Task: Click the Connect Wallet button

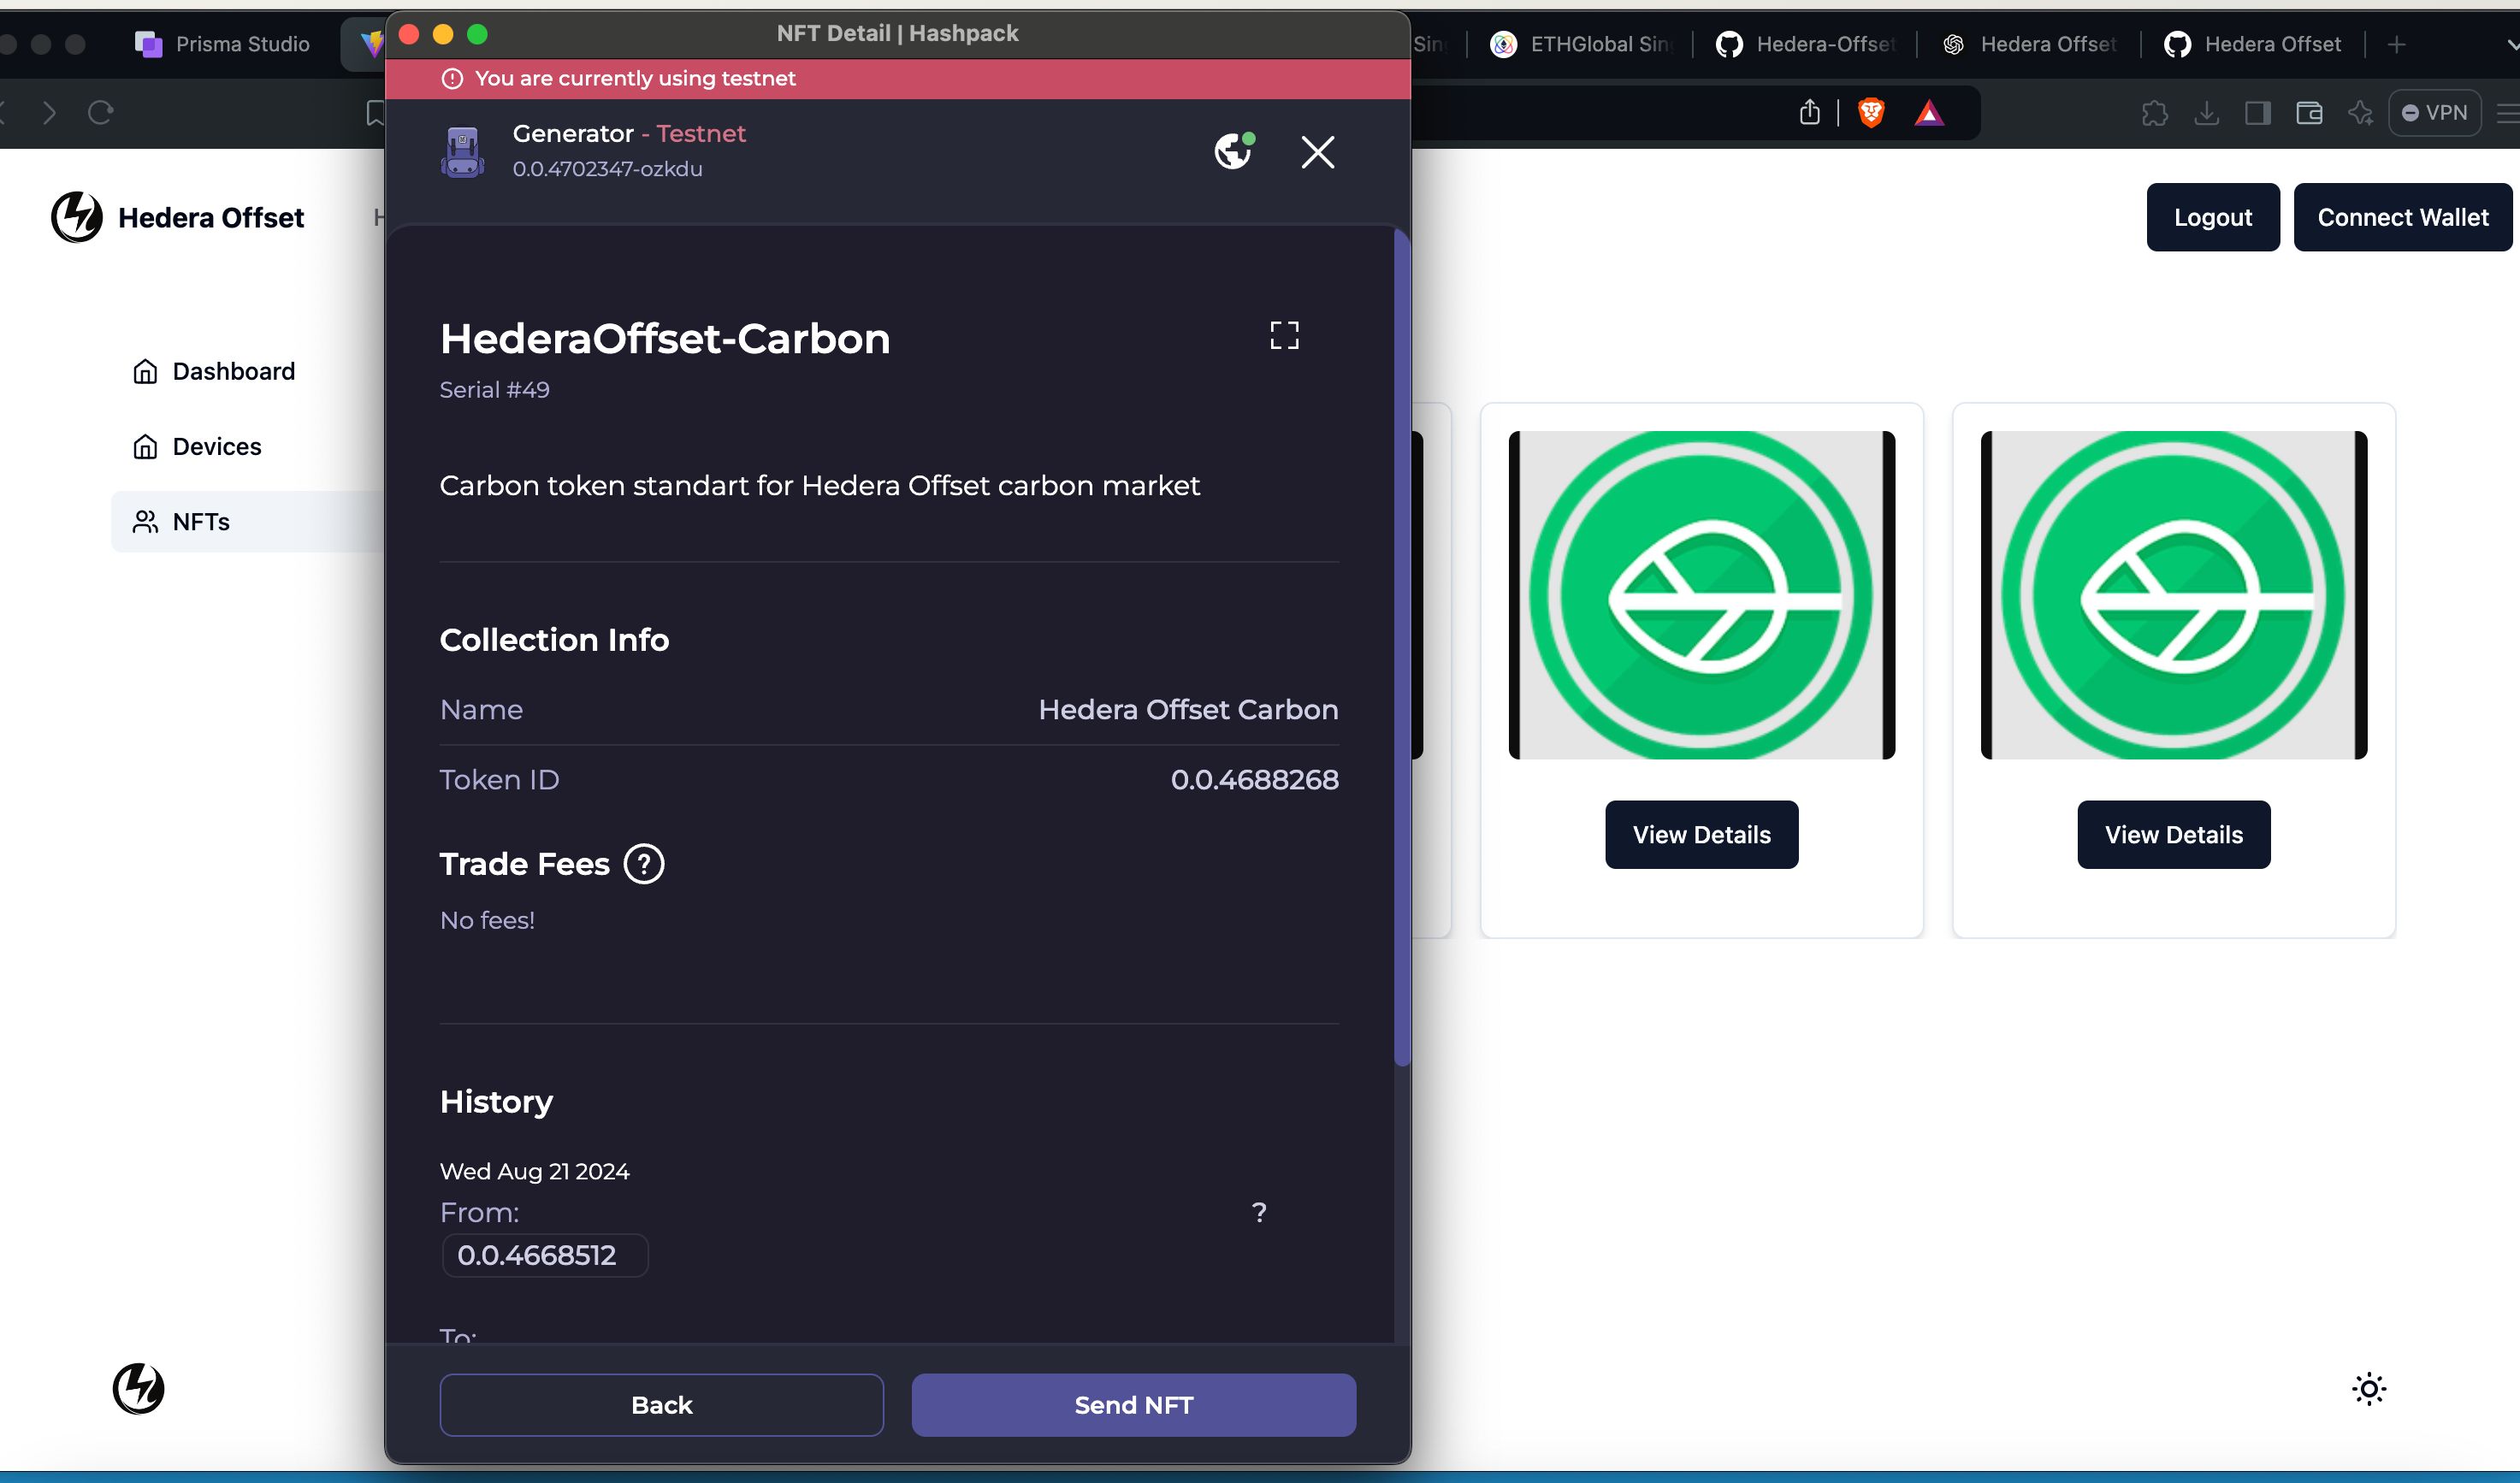Action: coord(2403,217)
